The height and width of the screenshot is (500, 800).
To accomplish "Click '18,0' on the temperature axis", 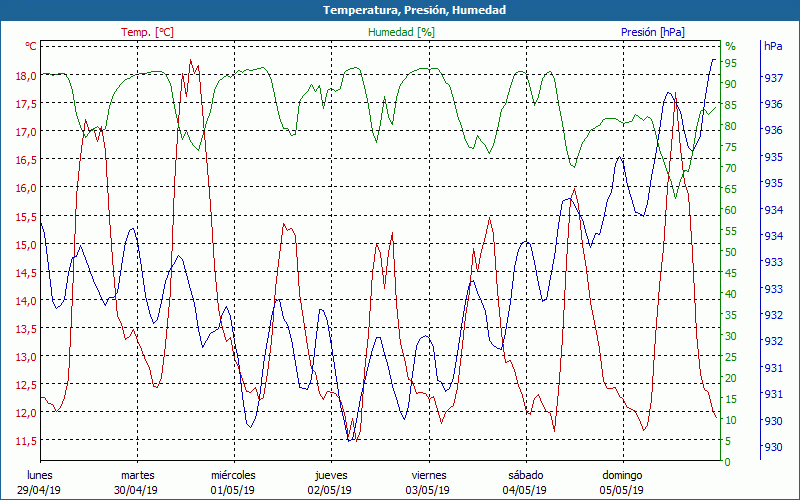I will point(26,76).
